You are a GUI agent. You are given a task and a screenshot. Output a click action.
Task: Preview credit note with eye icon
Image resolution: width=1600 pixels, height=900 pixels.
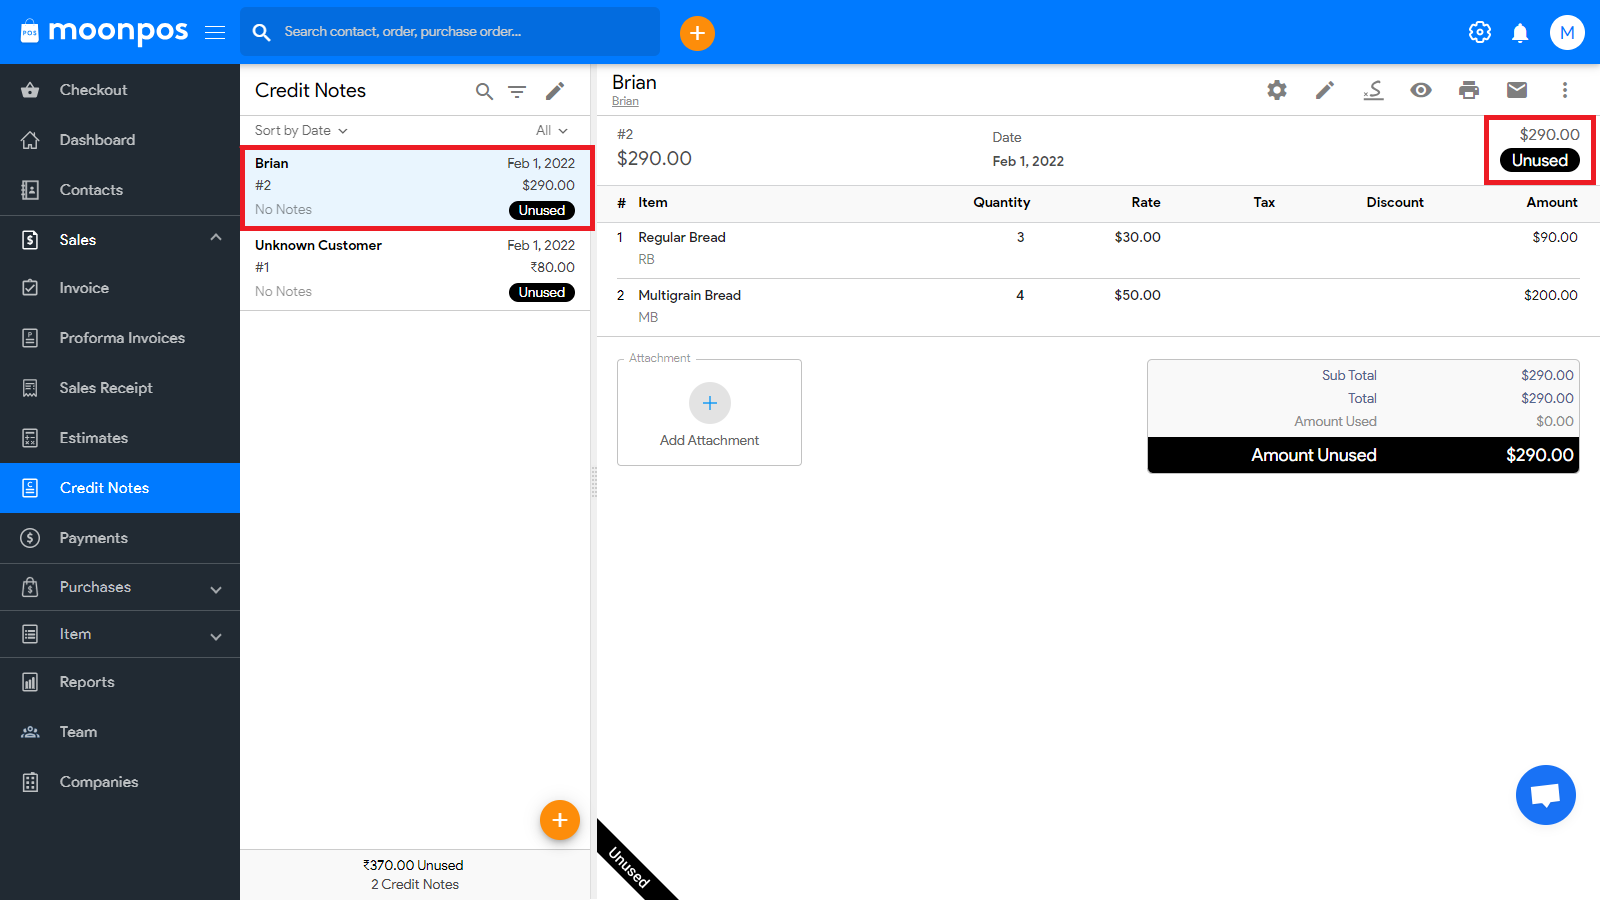1421,90
